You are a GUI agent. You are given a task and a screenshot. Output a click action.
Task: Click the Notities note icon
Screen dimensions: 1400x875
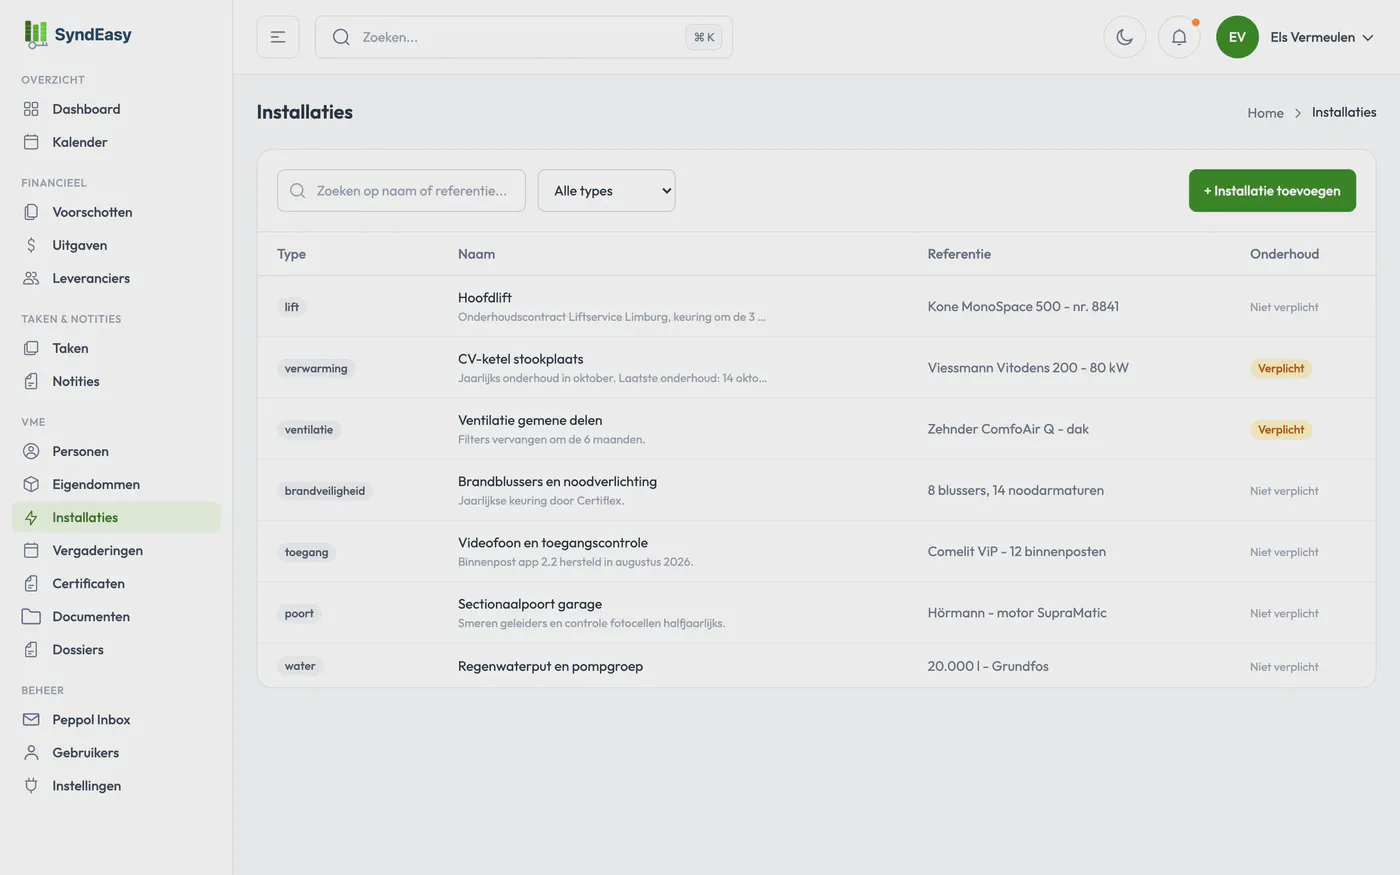[x=31, y=381]
